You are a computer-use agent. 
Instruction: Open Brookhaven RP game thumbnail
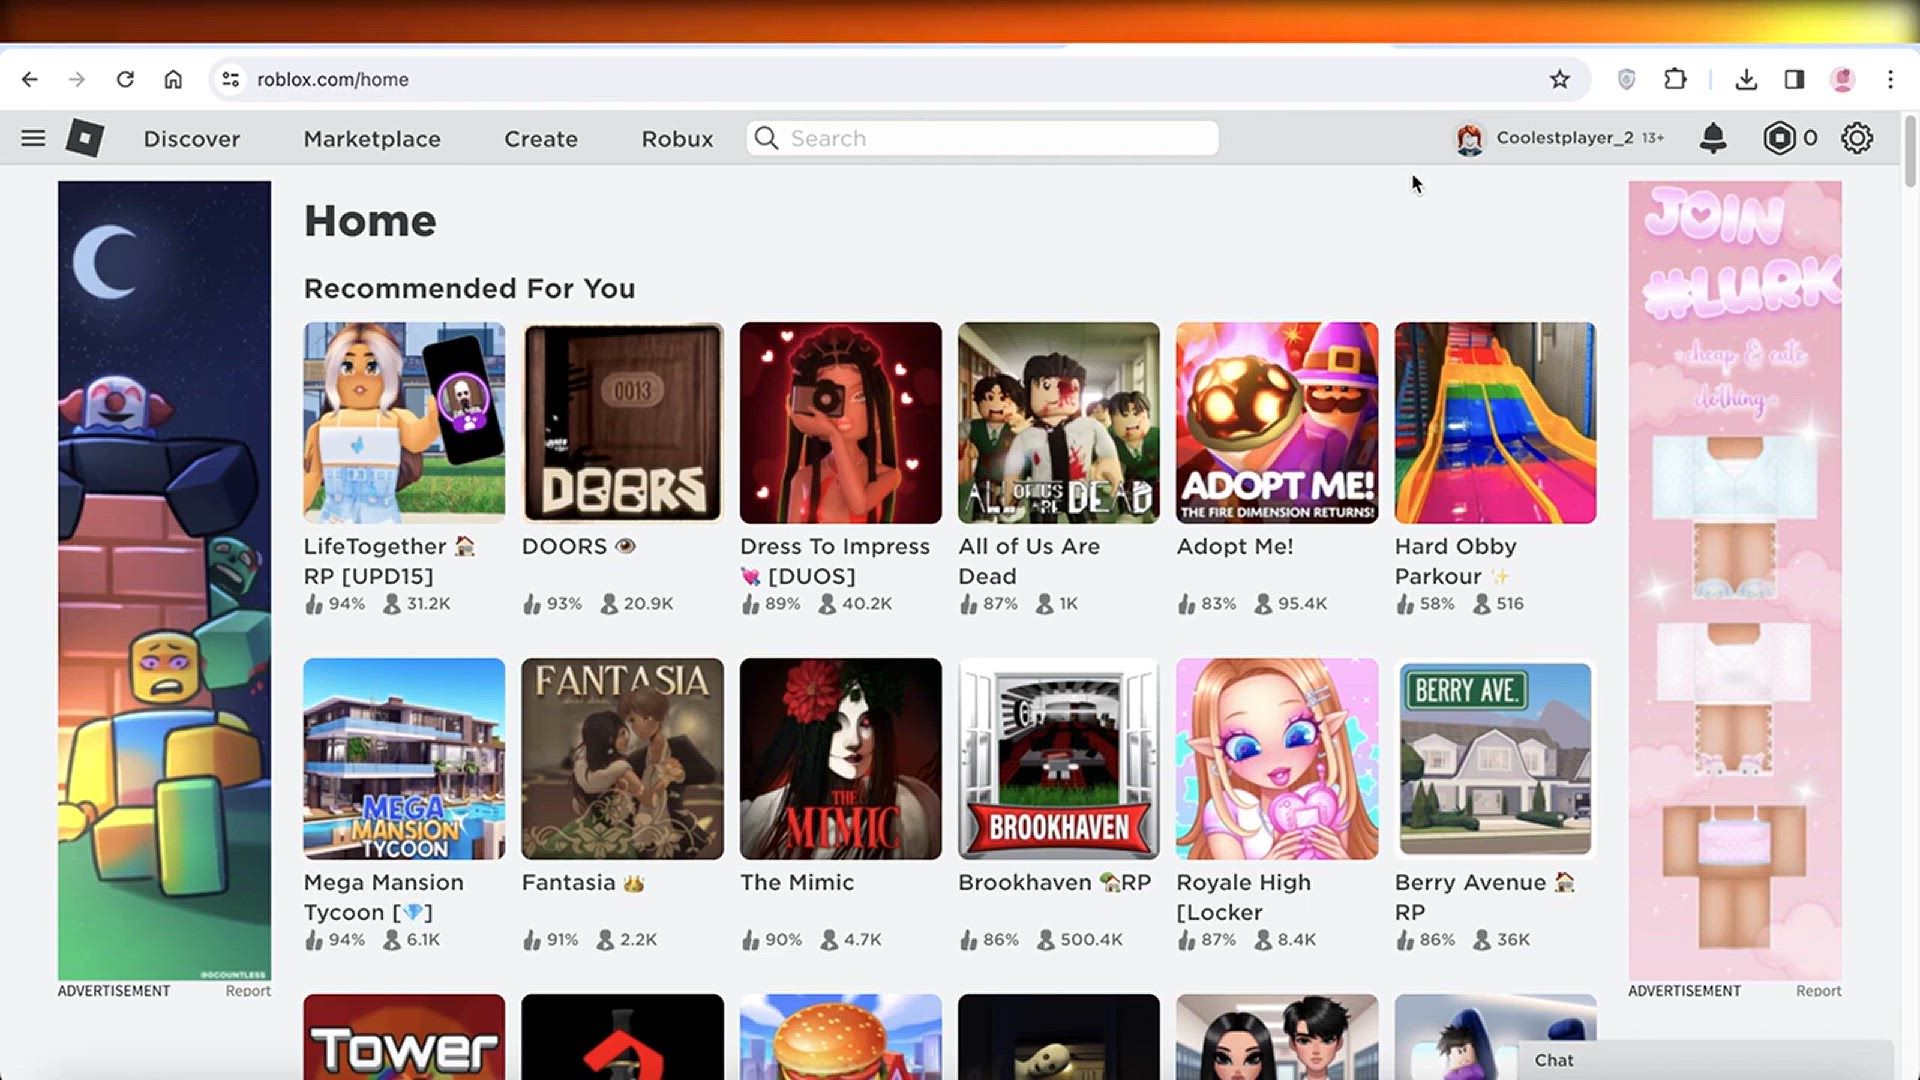pos(1059,759)
